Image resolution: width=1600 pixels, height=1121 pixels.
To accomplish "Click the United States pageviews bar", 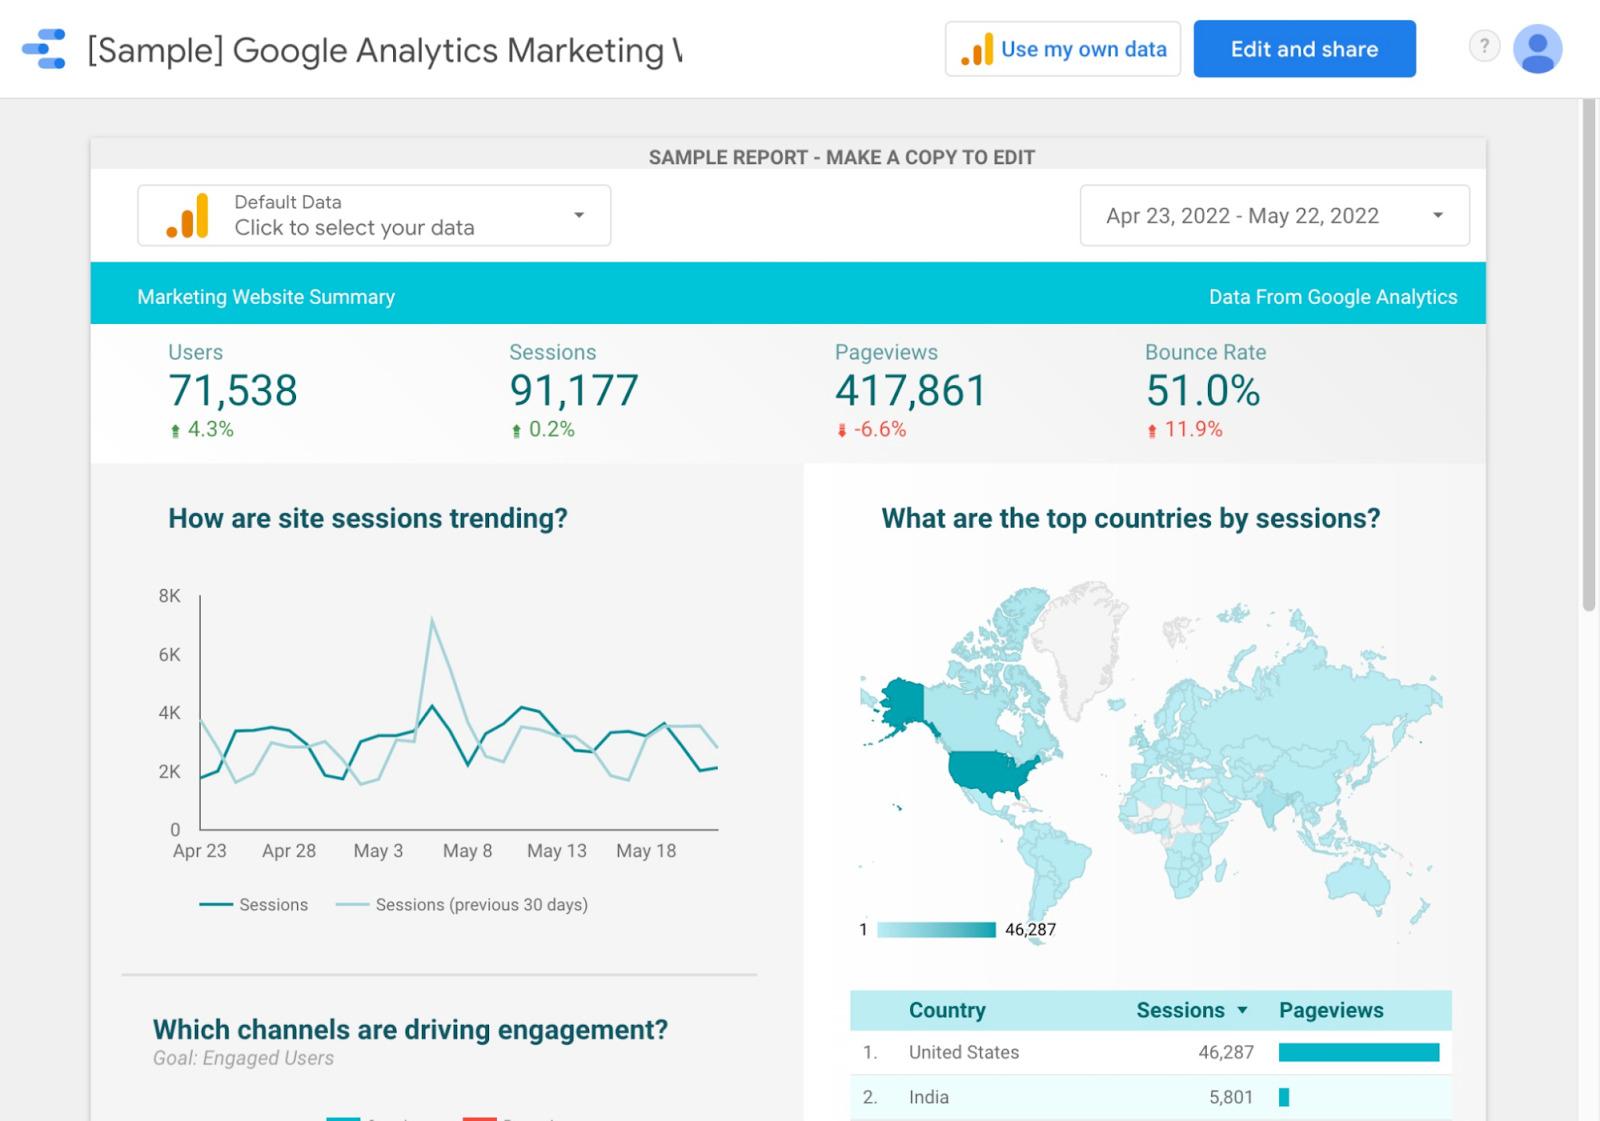I will point(1358,1052).
